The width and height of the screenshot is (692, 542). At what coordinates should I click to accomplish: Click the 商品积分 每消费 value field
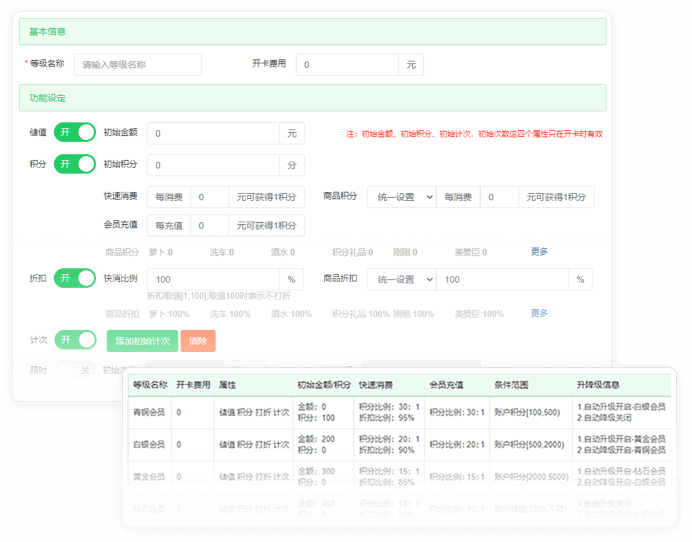pos(499,197)
